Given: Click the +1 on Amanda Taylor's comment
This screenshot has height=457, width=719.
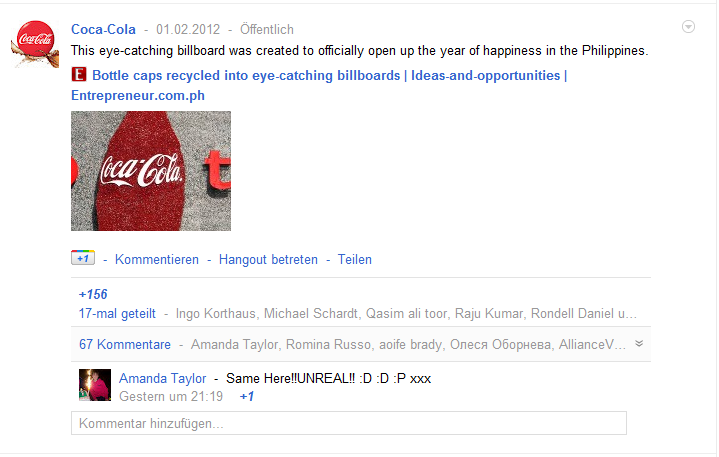Looking at the screenshot, I should [247, 396].
